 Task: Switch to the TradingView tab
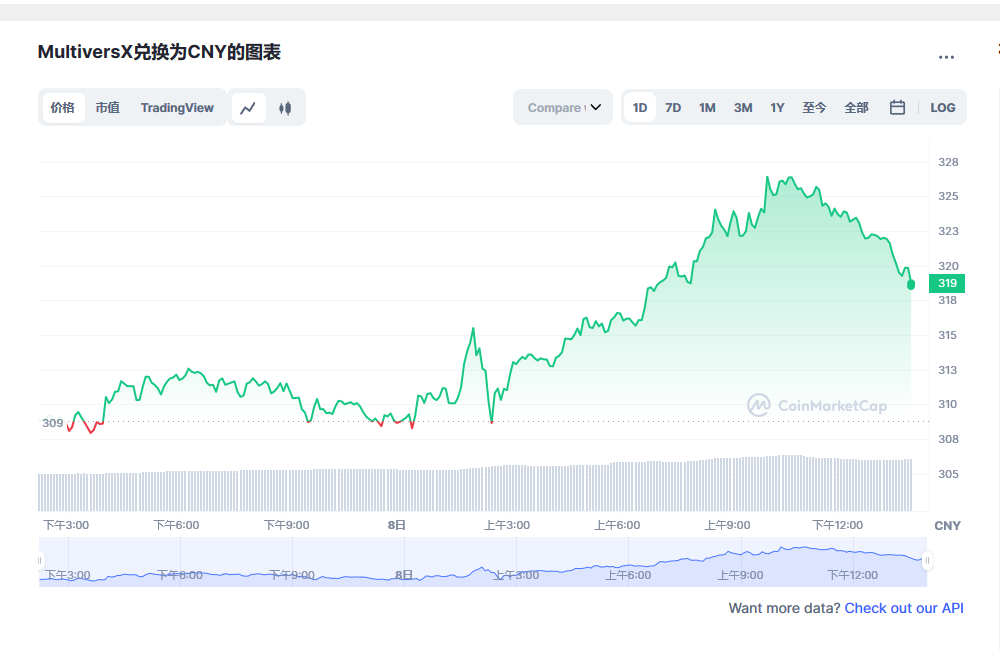click(x=177, y=108)
